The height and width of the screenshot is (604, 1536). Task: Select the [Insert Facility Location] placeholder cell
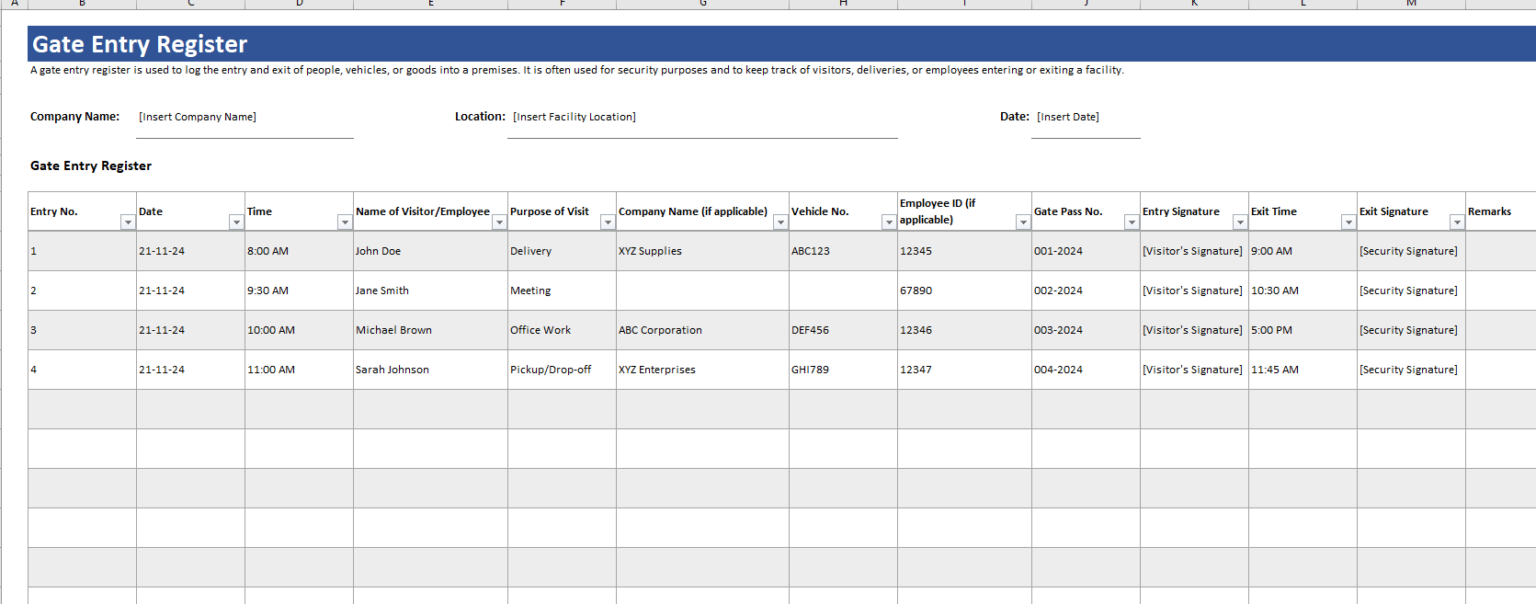(572, 116)
